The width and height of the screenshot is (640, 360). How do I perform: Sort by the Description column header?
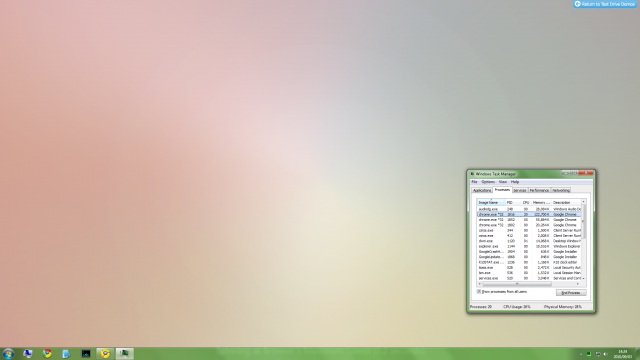click(566, 202)
